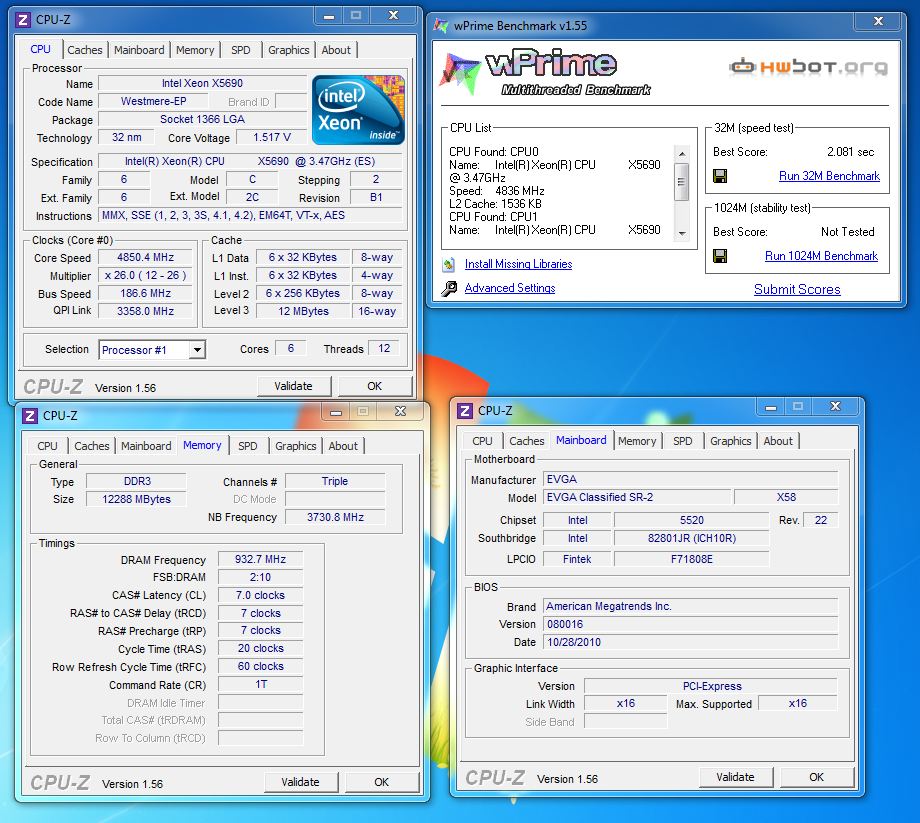Click the Advanced Settings wrench icon
920x823 pixels.
click(x=449, y=289)
